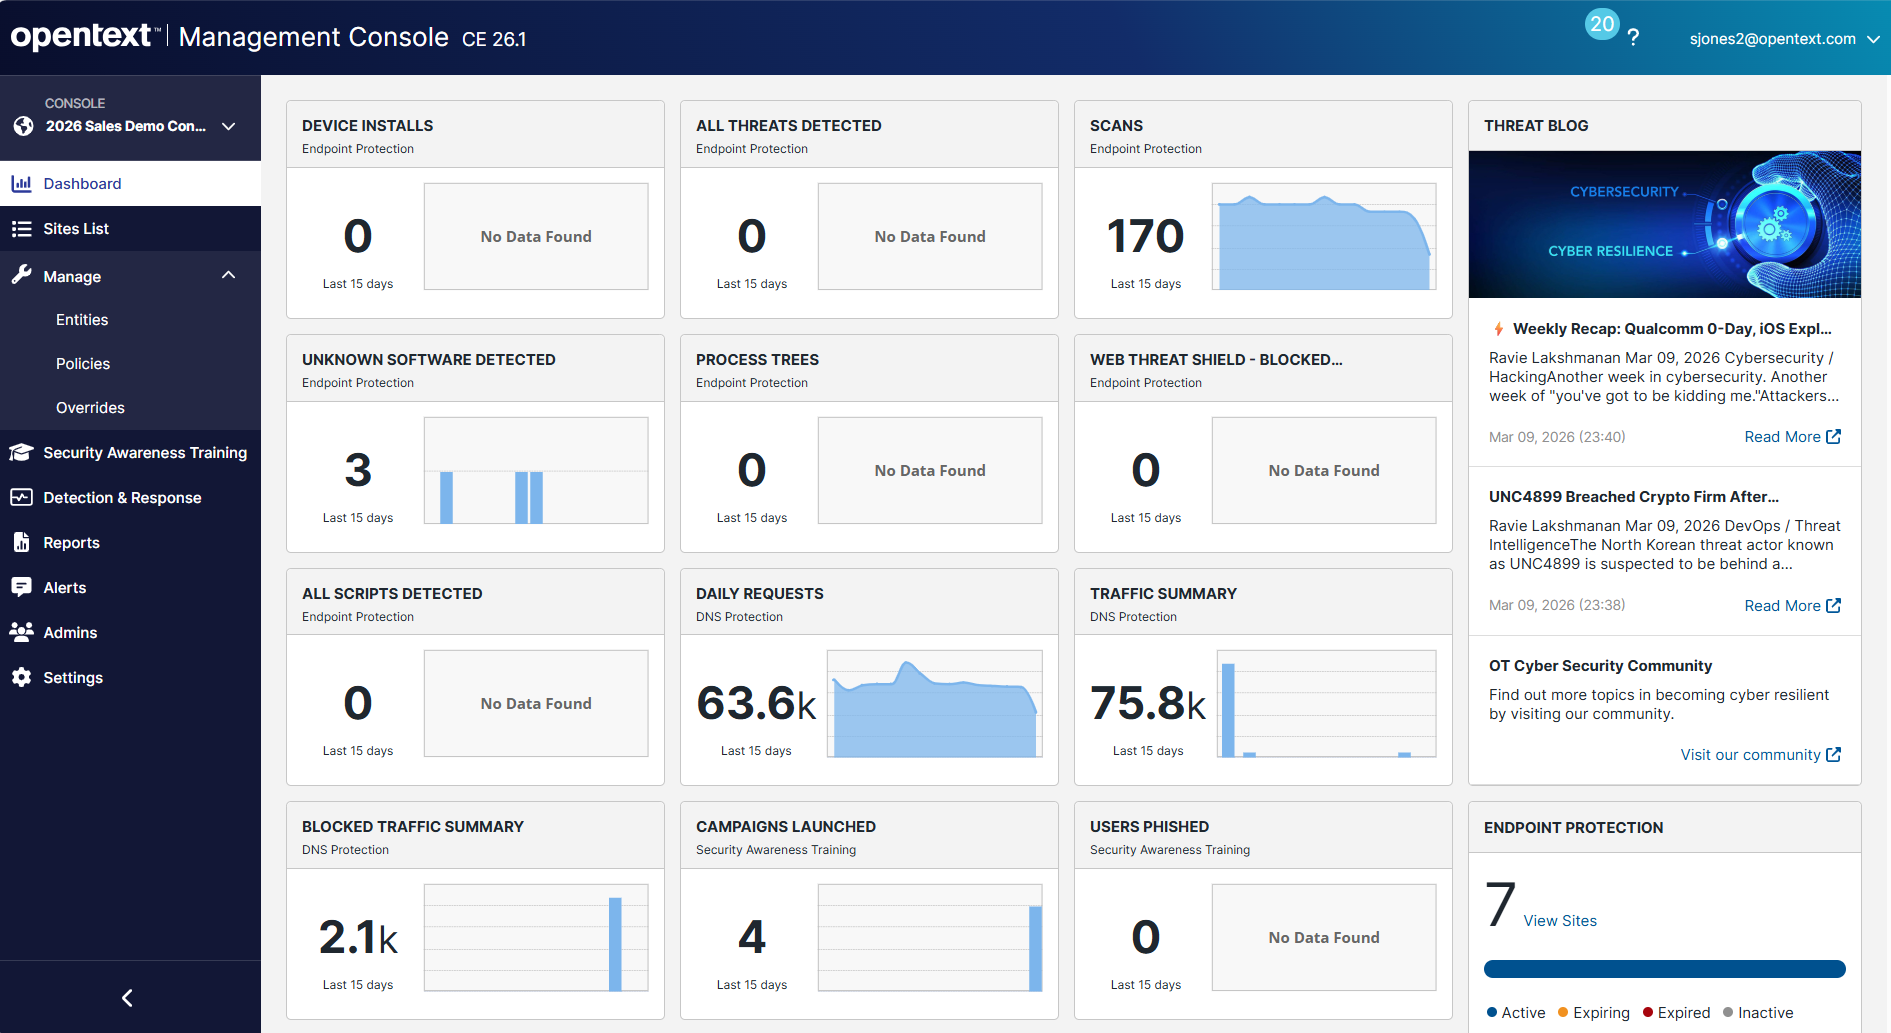Click the notifications badge showing 20
The image size is (1891, 1033).
pos(1601,24)
